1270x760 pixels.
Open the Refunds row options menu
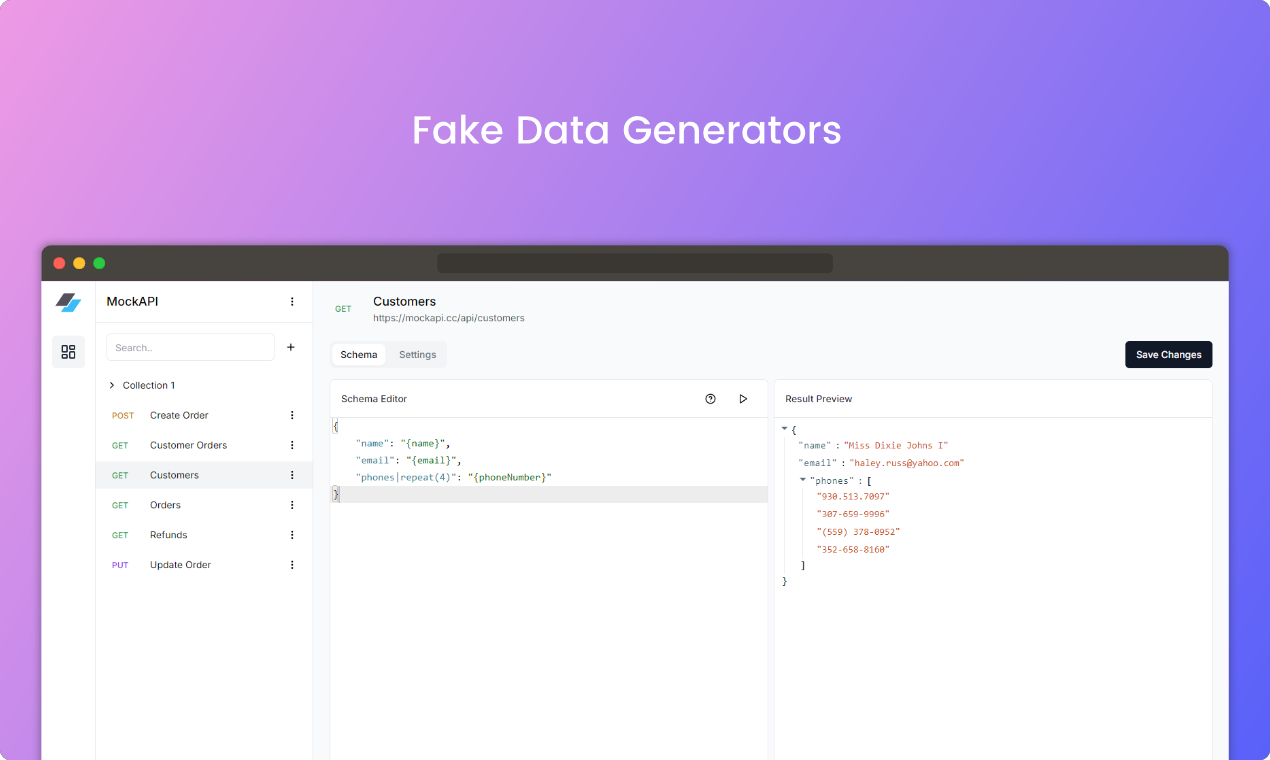click(292, 535)
